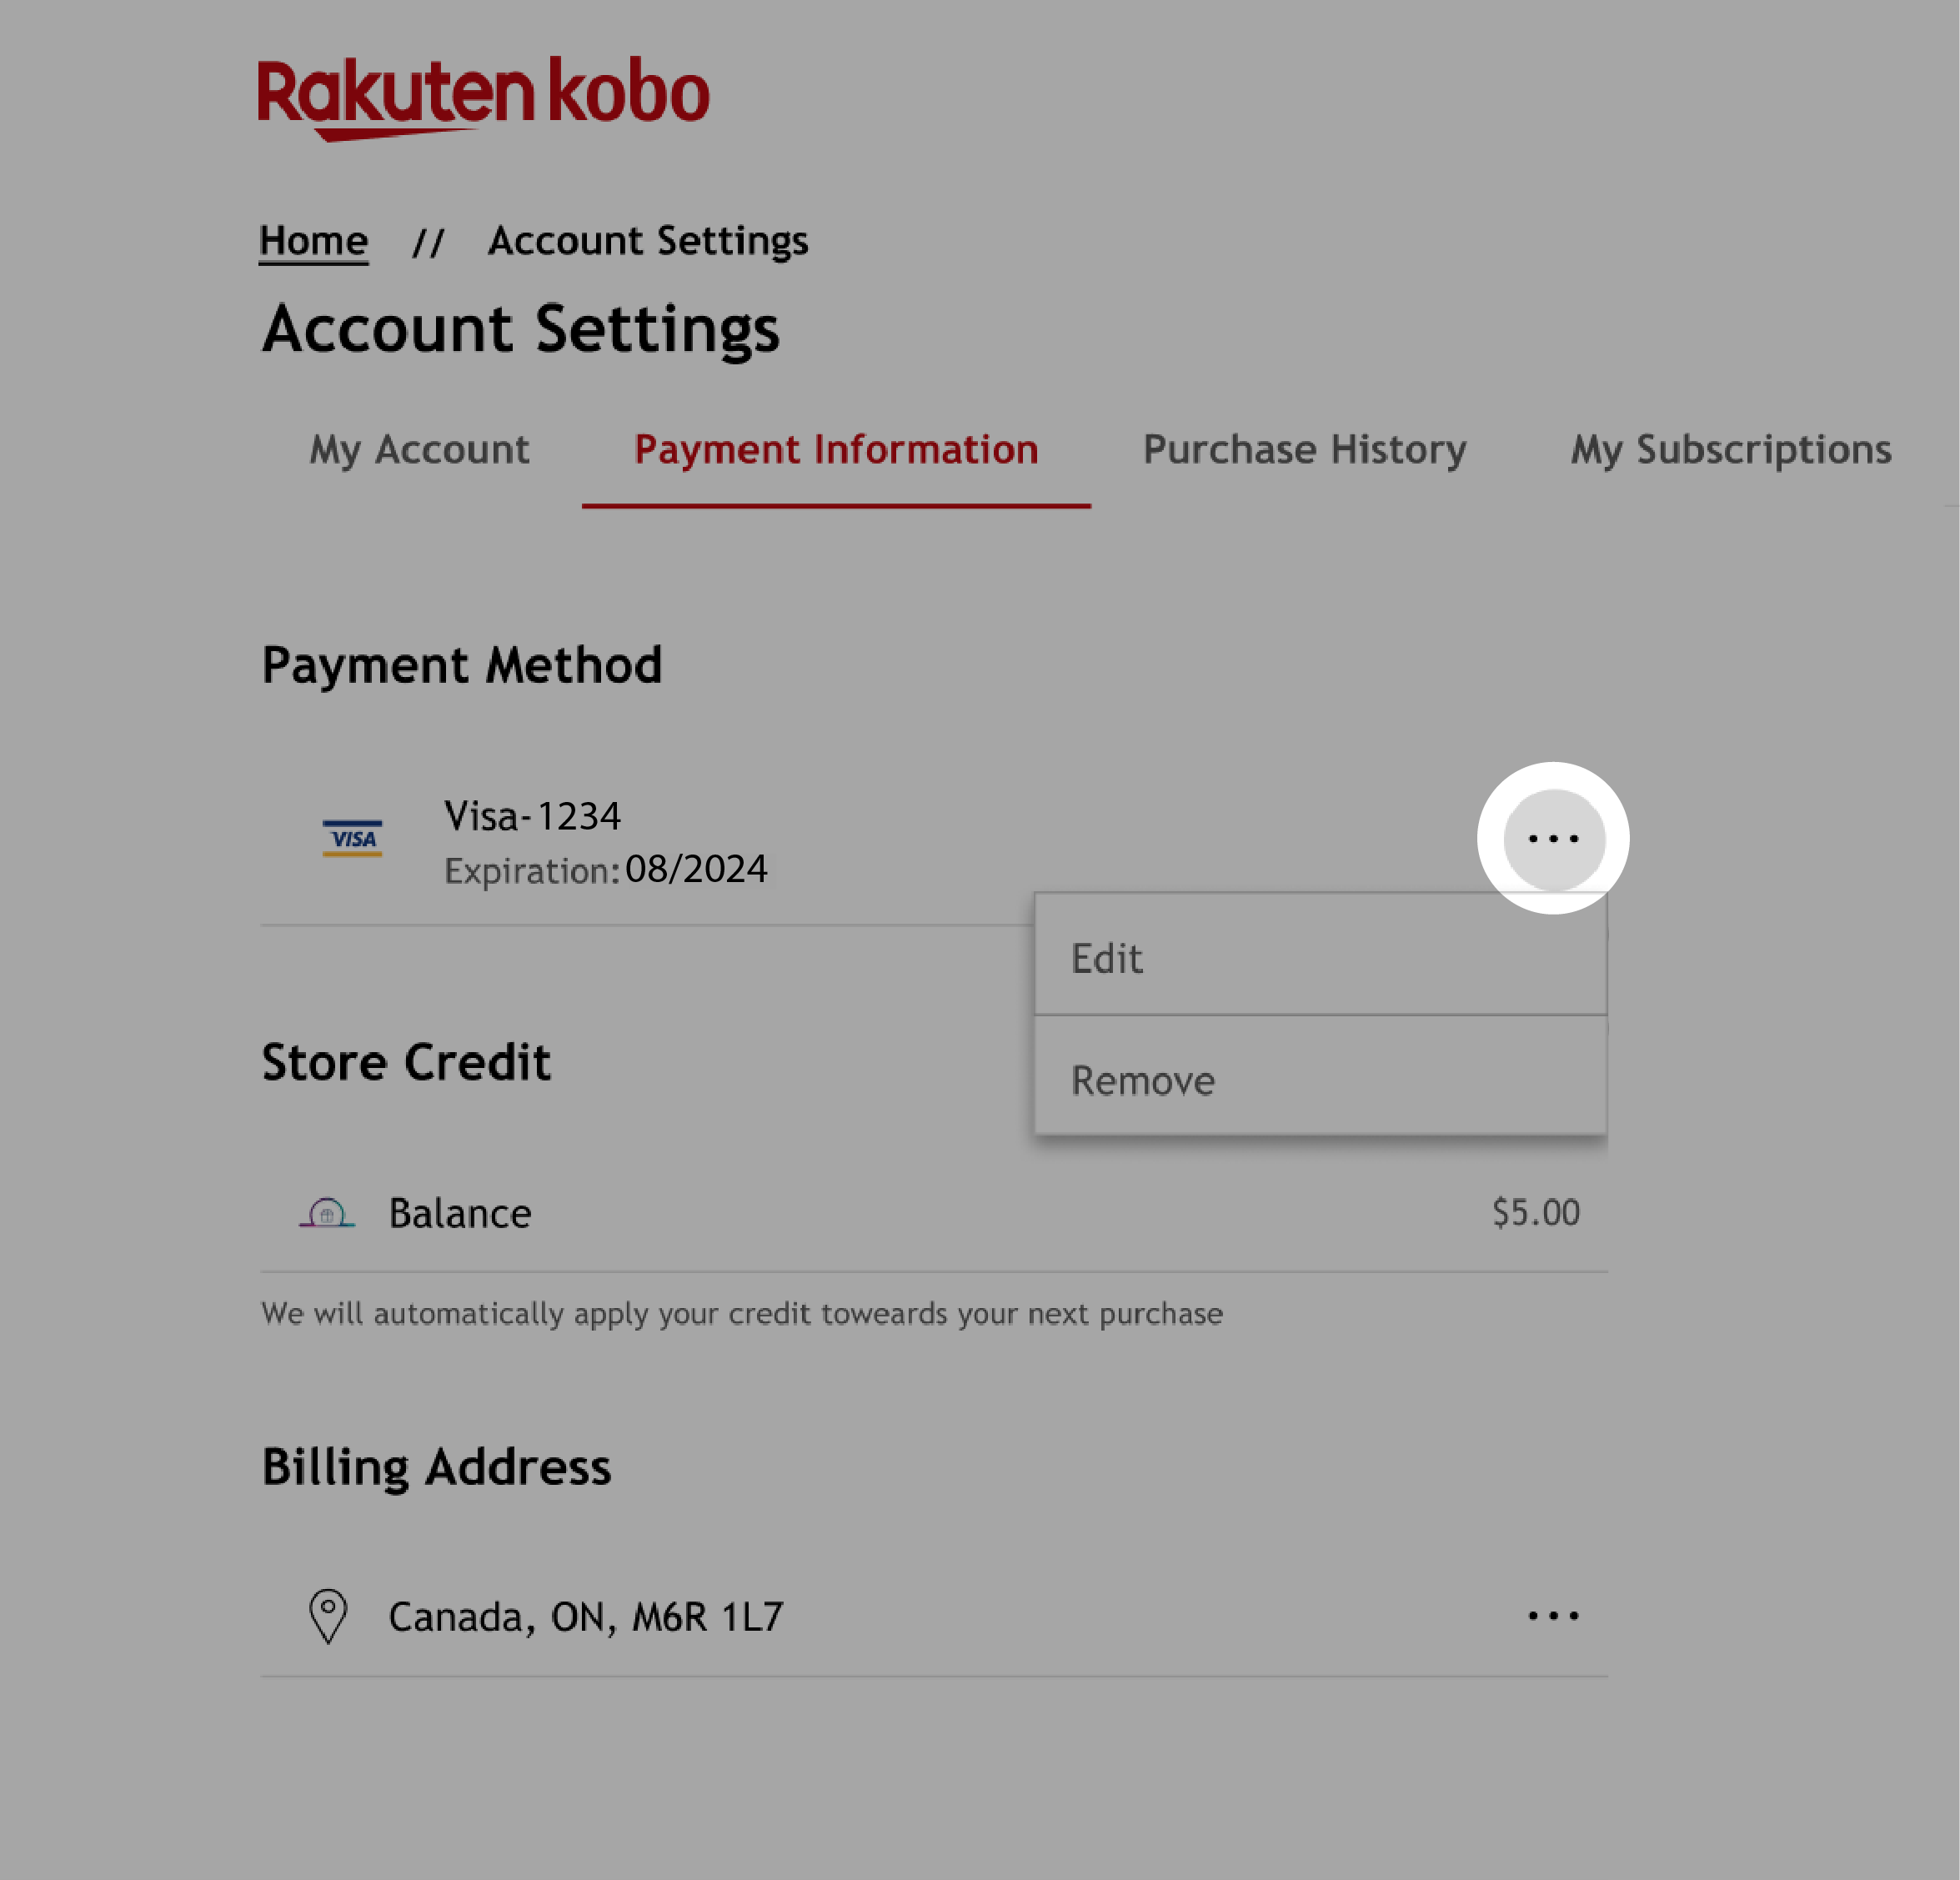
Task: Click the Rakuten Kobo home logo
Action: (483, 94)
